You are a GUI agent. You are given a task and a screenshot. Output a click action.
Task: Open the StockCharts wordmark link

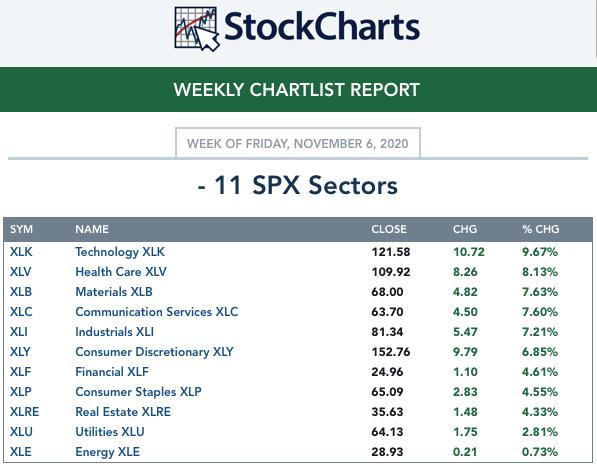(322, 27)
